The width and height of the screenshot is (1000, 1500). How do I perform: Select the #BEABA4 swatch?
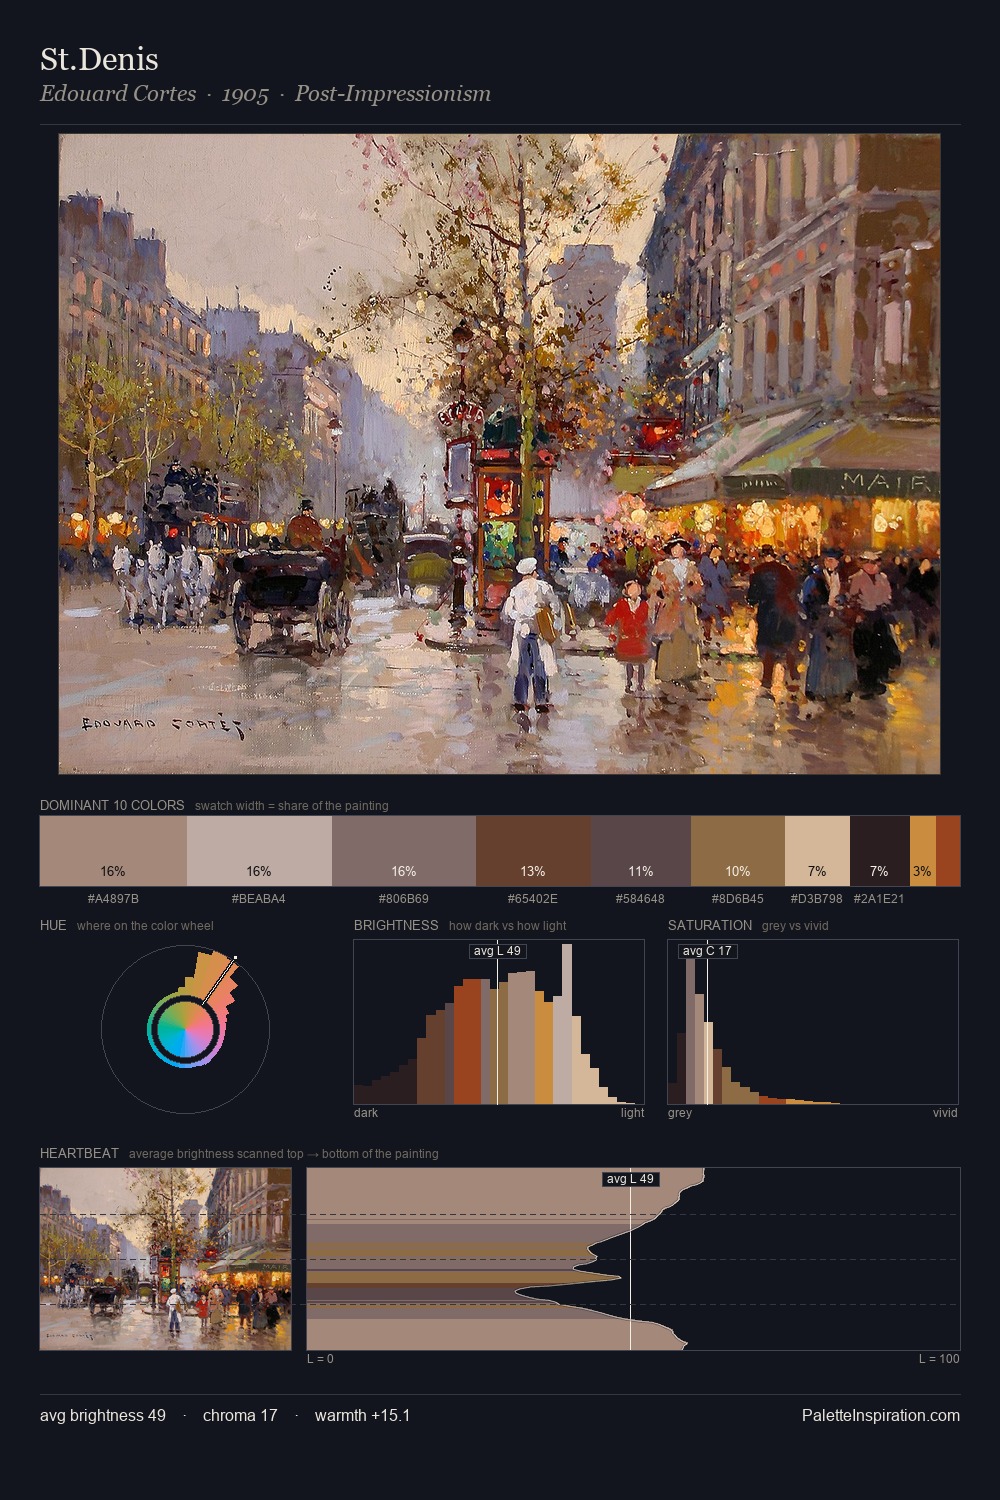point(259,851)
